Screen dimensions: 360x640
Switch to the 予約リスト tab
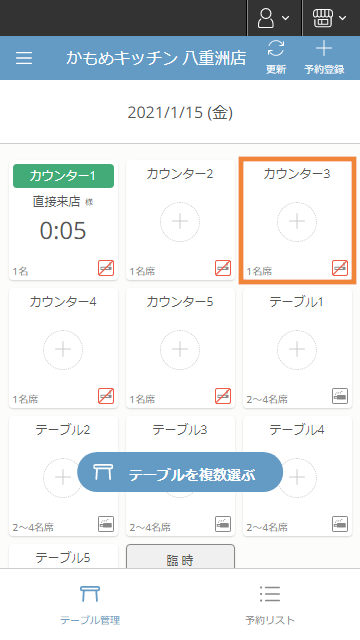(x=270, y=605)
